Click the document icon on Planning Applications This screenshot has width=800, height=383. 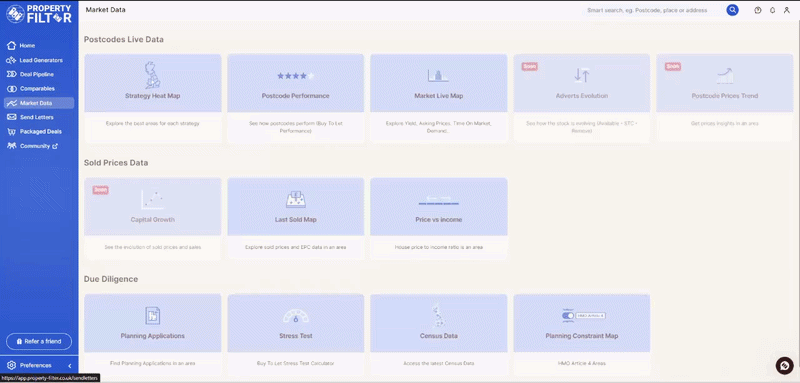pos(153,316)
